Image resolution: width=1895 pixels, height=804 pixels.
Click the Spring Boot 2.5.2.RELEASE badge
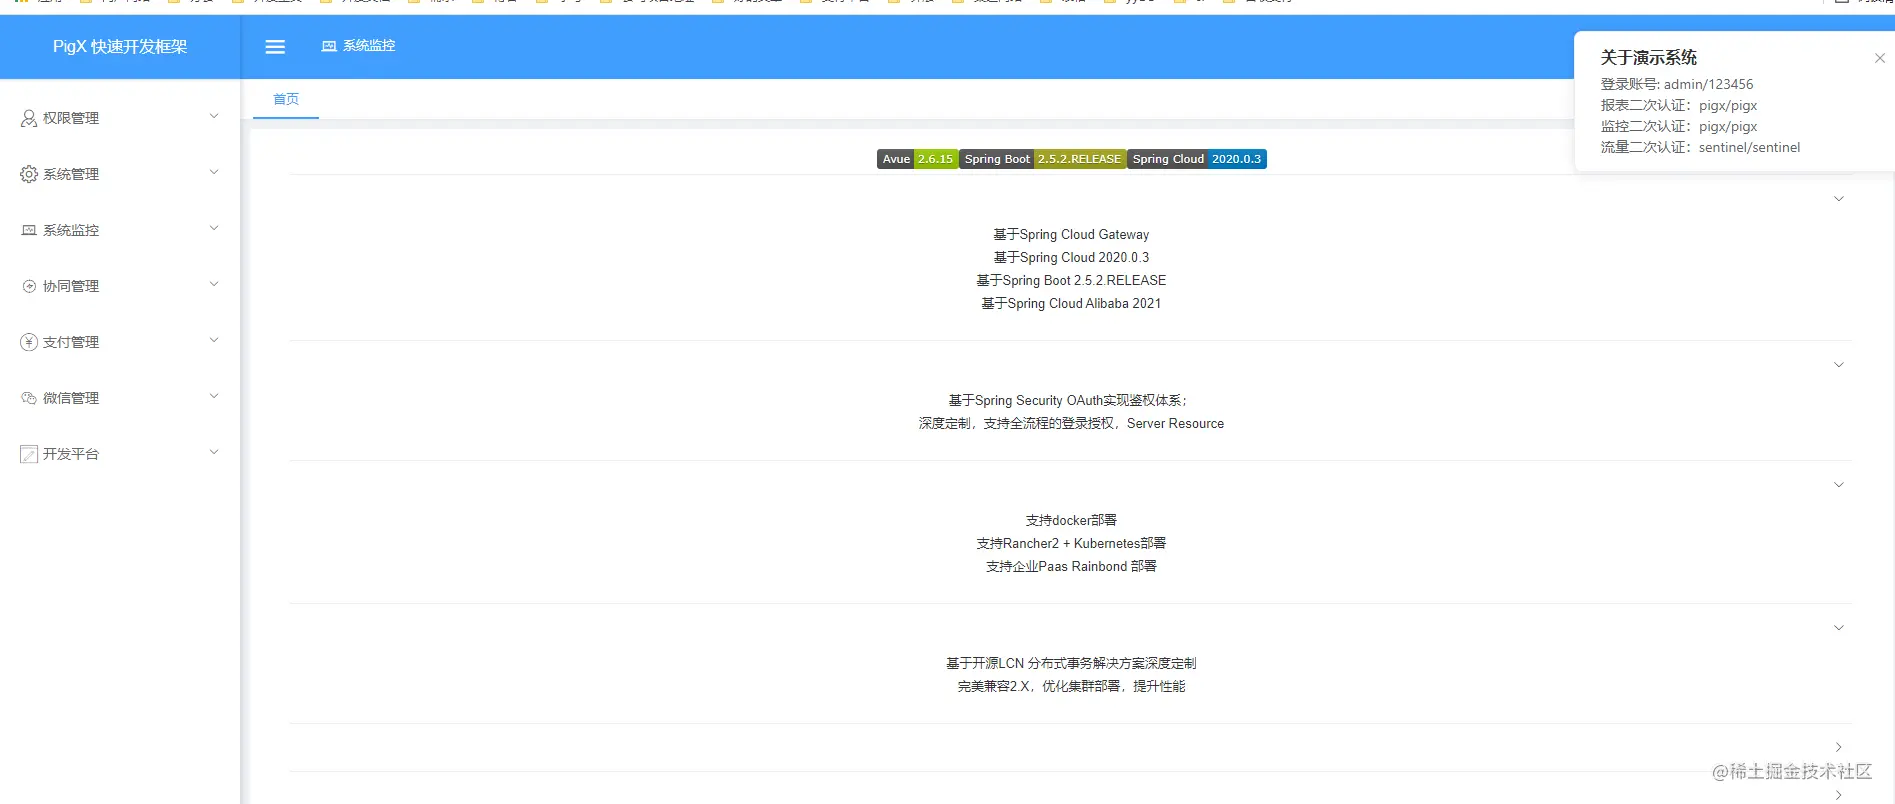1043,159
